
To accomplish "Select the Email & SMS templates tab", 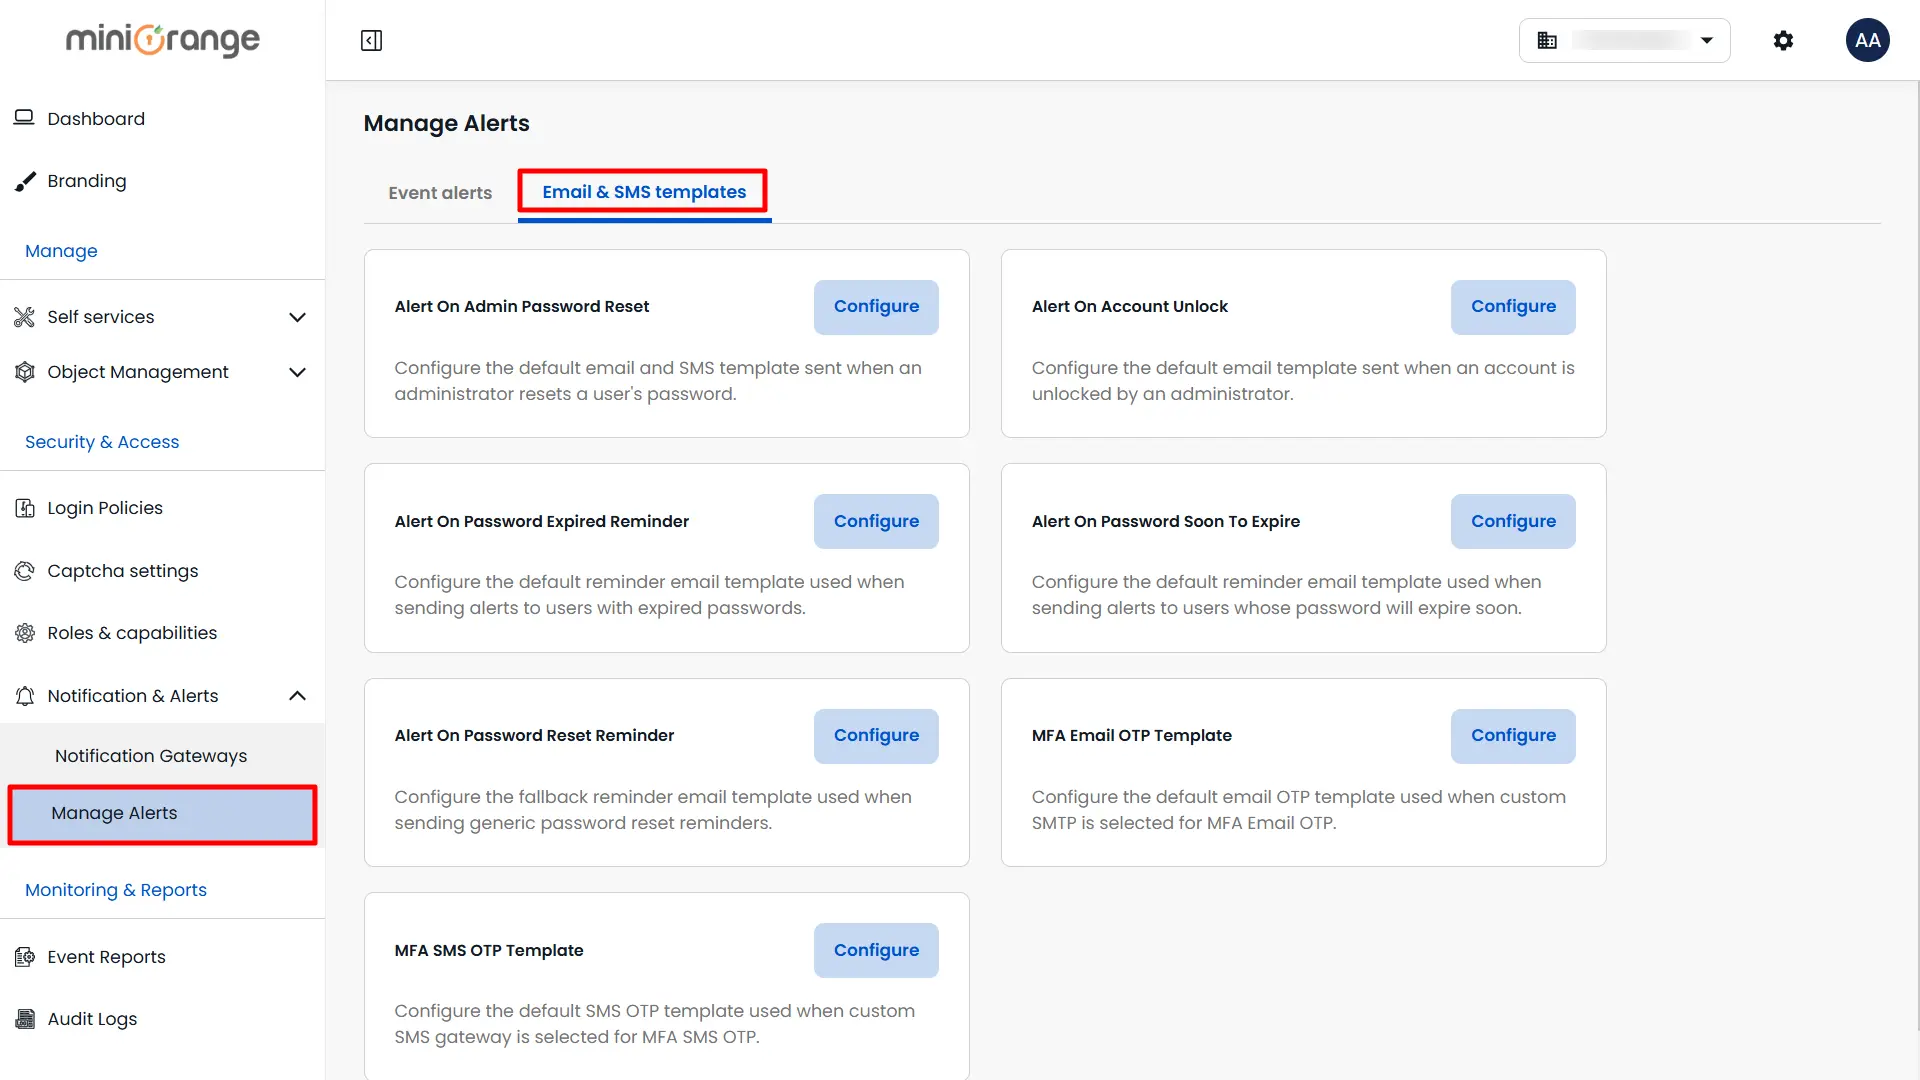I will pos(644,192).
